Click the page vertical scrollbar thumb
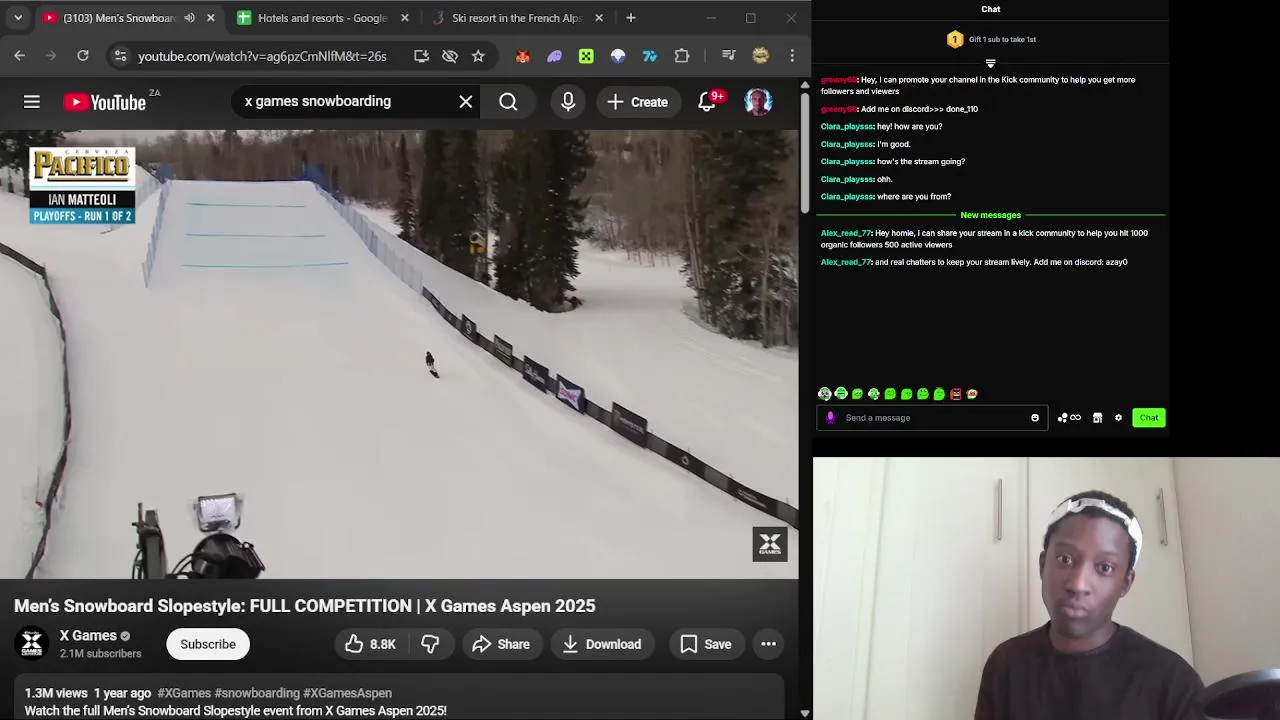 point(805,153)
